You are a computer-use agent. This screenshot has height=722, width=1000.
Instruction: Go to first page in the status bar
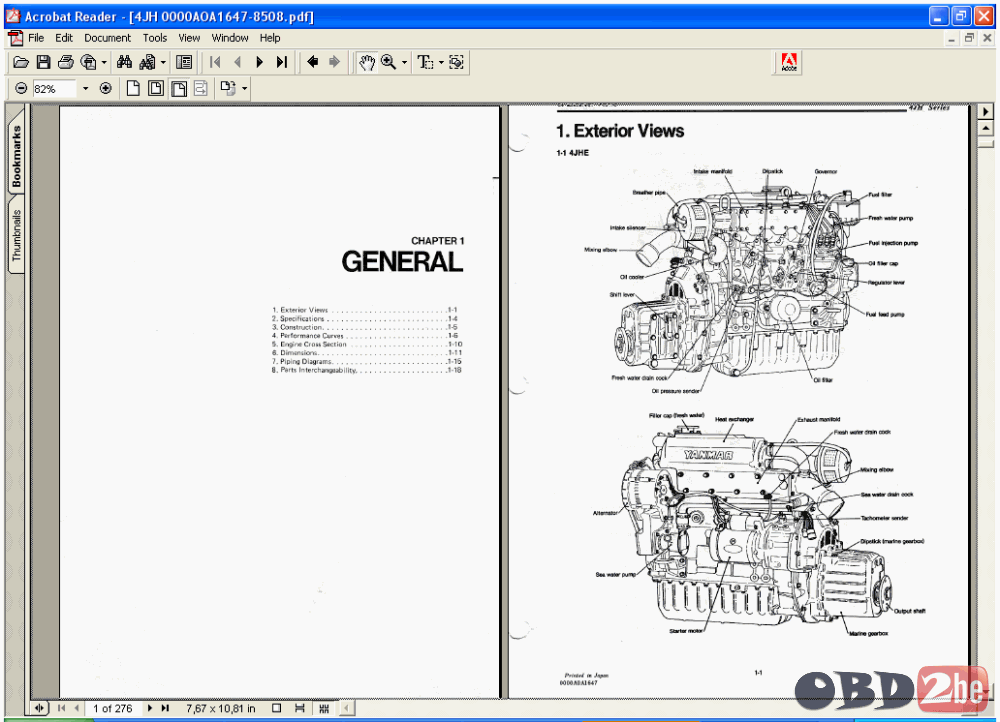pos(61,708)
